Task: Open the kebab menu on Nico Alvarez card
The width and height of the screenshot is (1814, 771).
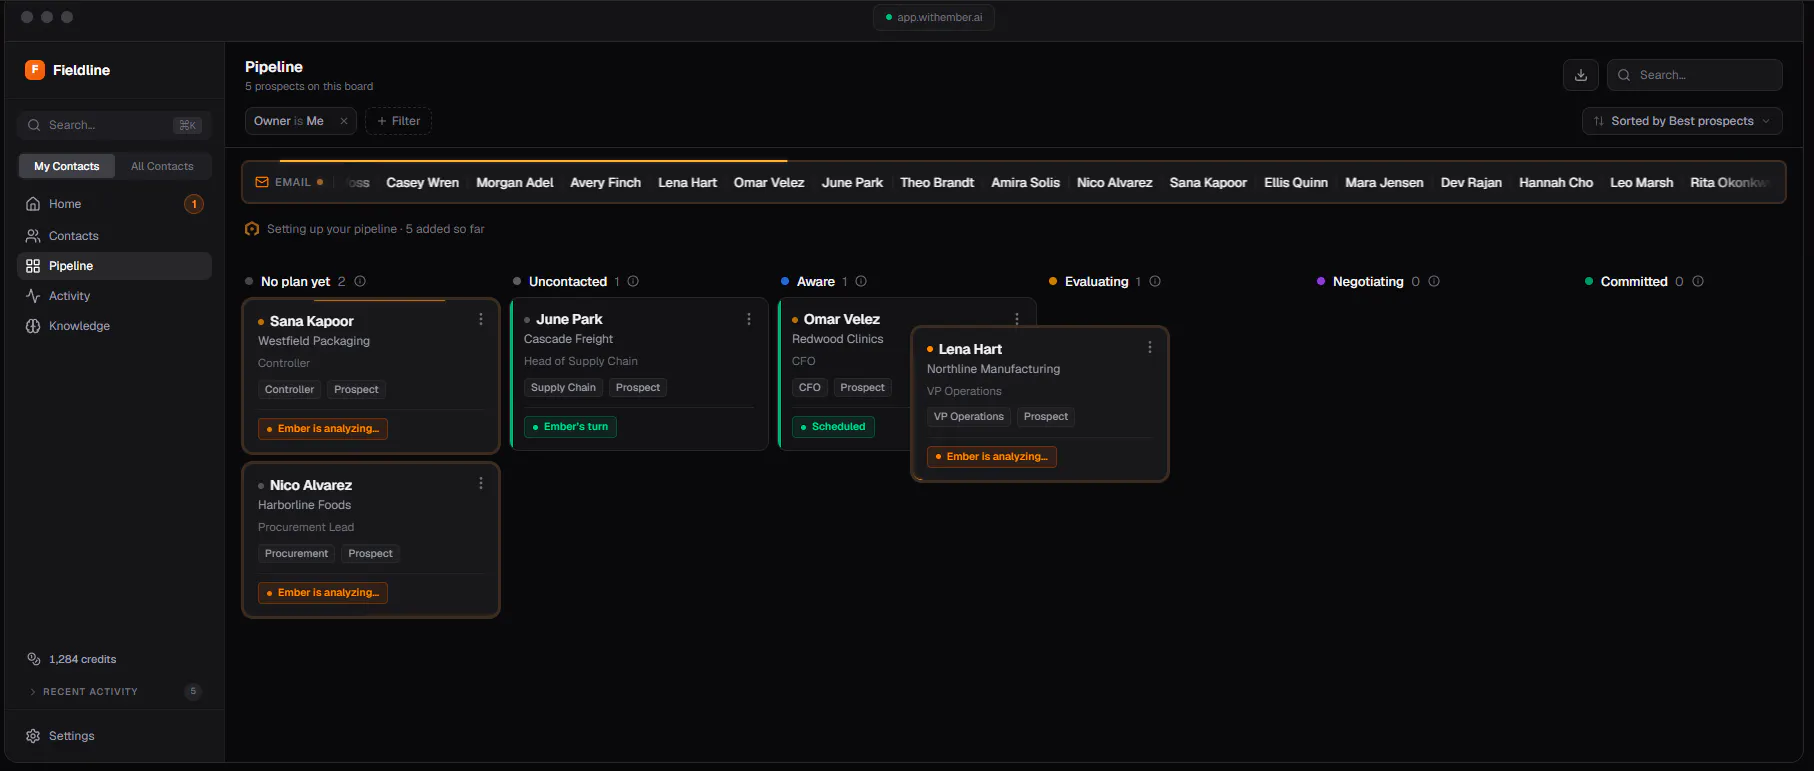Action: point(481,483)
